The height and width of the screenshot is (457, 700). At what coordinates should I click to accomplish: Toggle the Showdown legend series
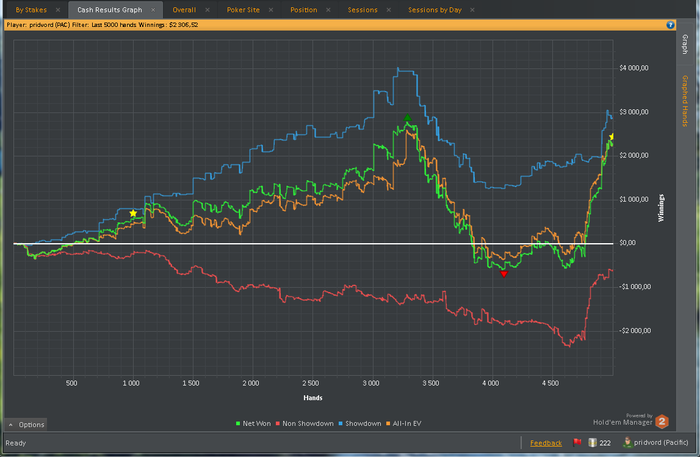coord(360,424)
